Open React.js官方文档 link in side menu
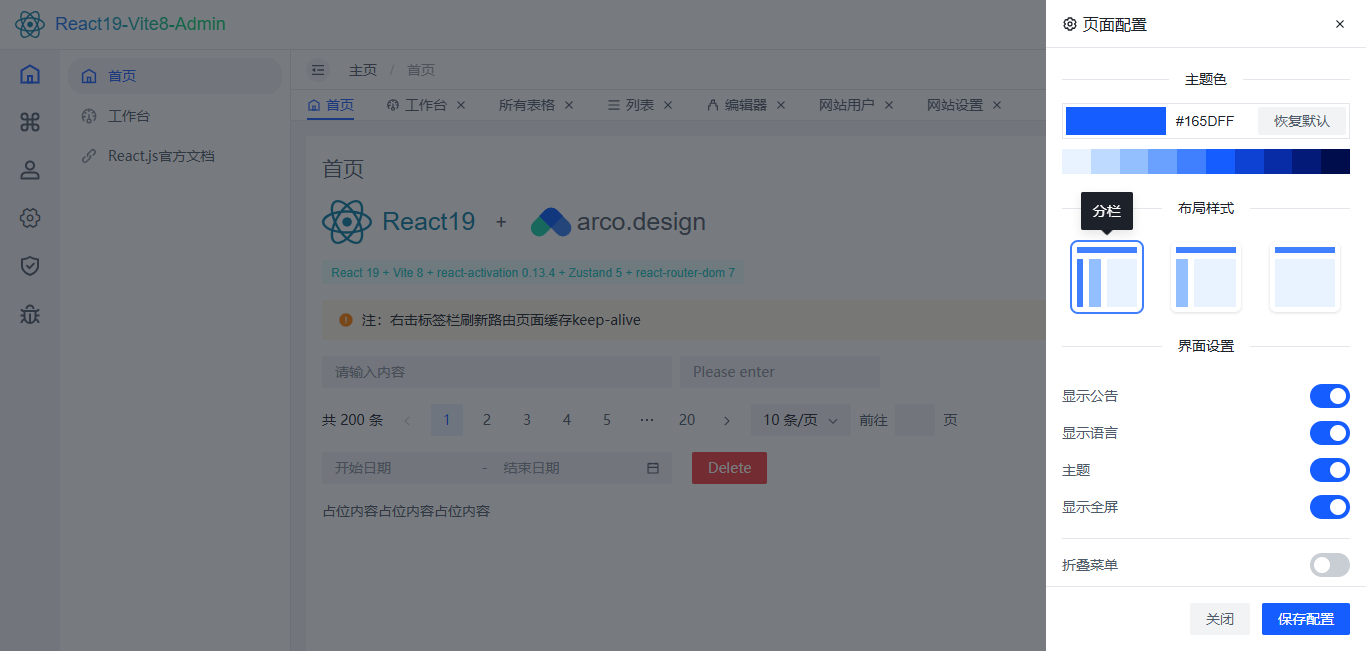The height and width of the screenshot is (651, 1366). (x=175, y=156)
